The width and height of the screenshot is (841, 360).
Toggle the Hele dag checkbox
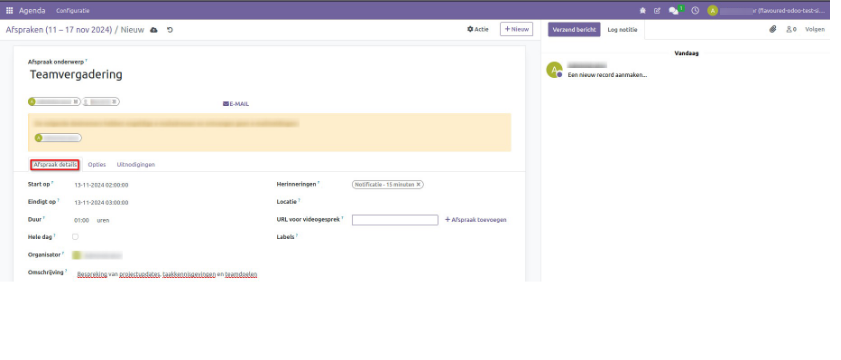coord(75,236)
